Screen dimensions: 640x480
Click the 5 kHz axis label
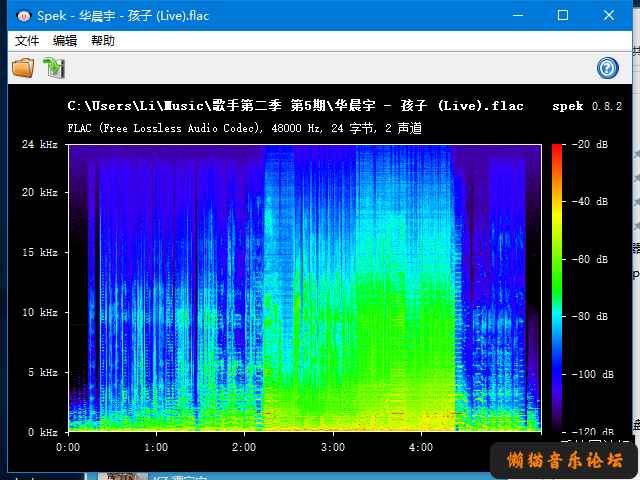click(x=42, y=372)
